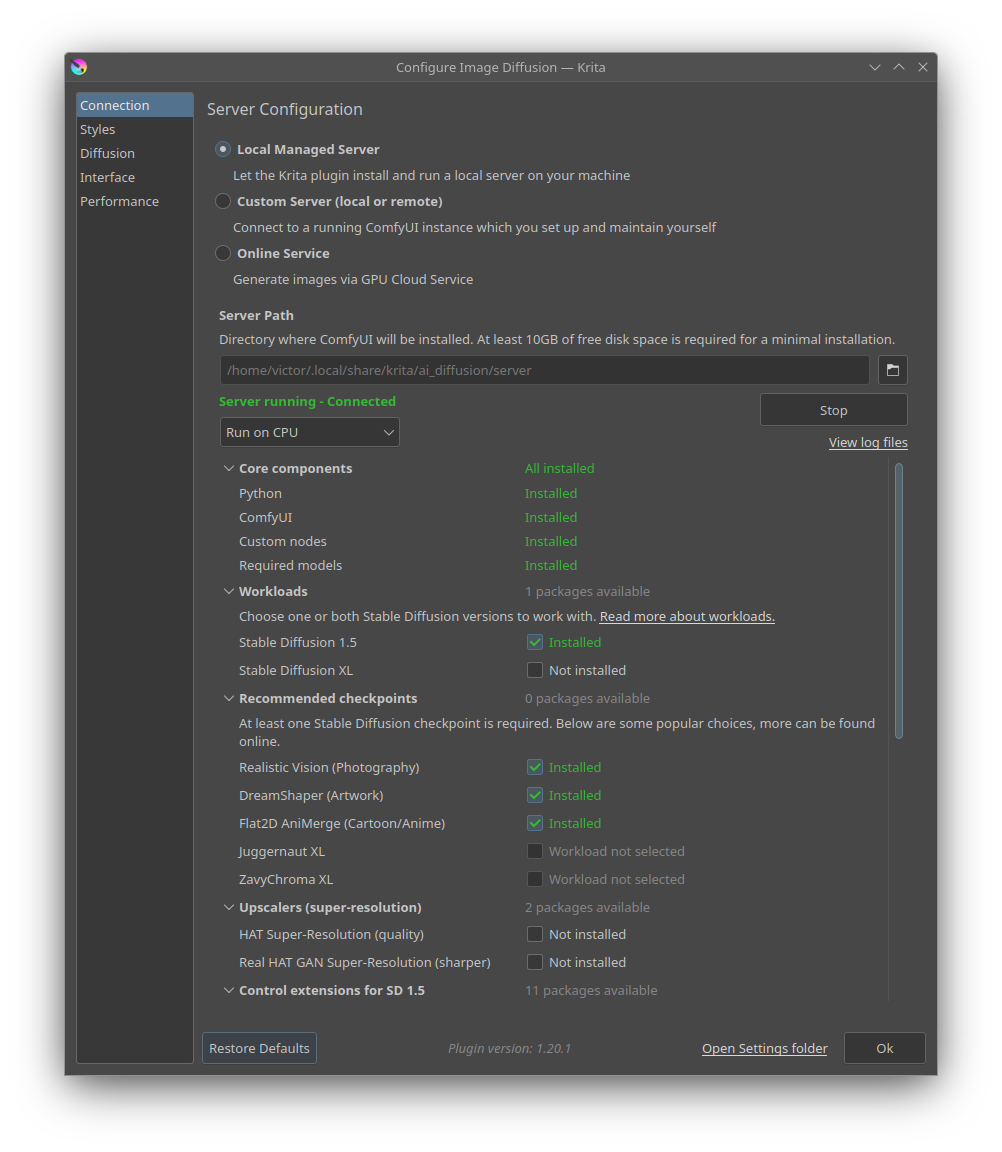Click the Required models component row
Image resolution: width=1002 pixels, height=1152 pixels.
pos(408,566)
